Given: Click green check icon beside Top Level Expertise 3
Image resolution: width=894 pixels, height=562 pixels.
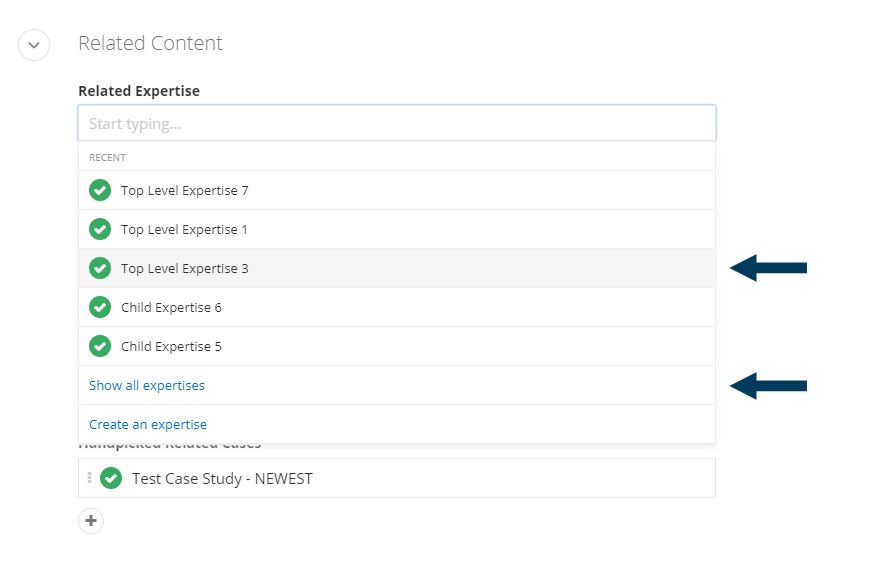Looking at the screenshot, I should click(x=100, y=268).
